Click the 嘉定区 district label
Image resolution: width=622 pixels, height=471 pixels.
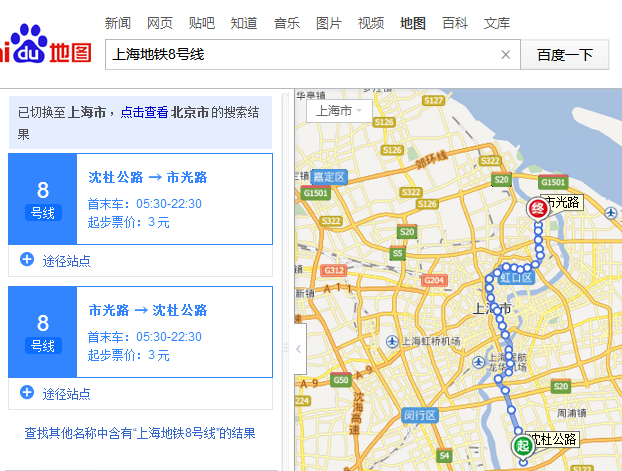click(329, 177)
